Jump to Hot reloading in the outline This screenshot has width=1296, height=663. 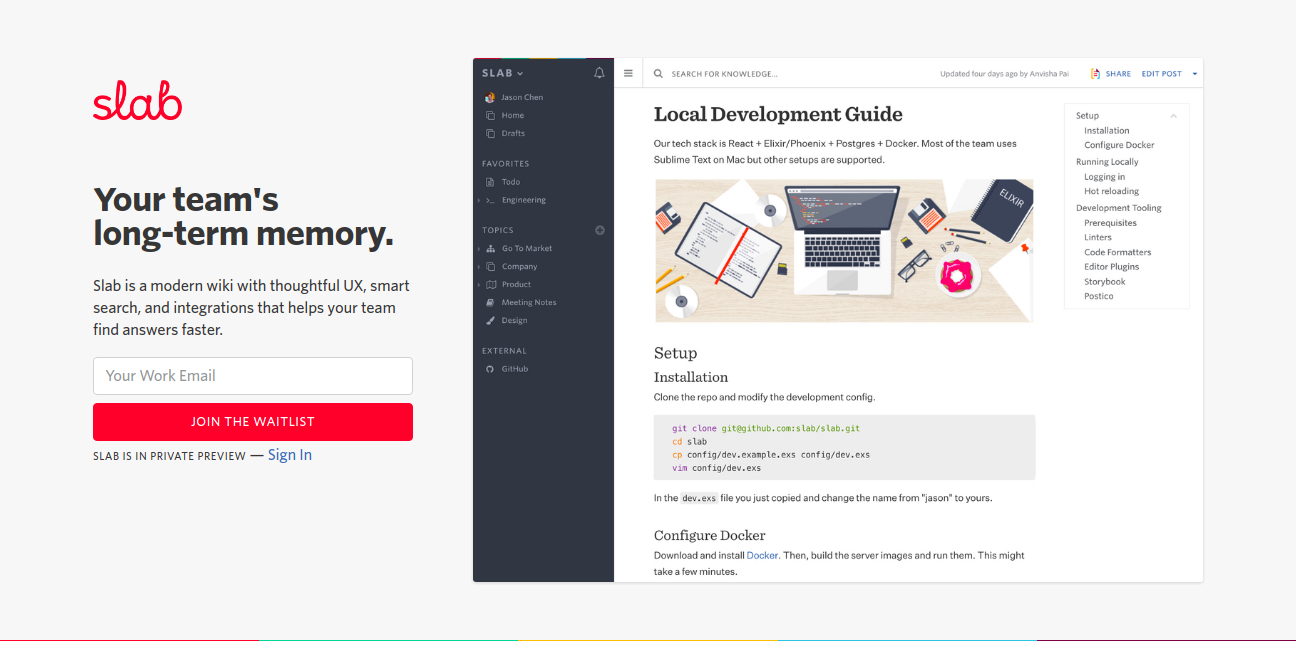(x=1112, y=191)
